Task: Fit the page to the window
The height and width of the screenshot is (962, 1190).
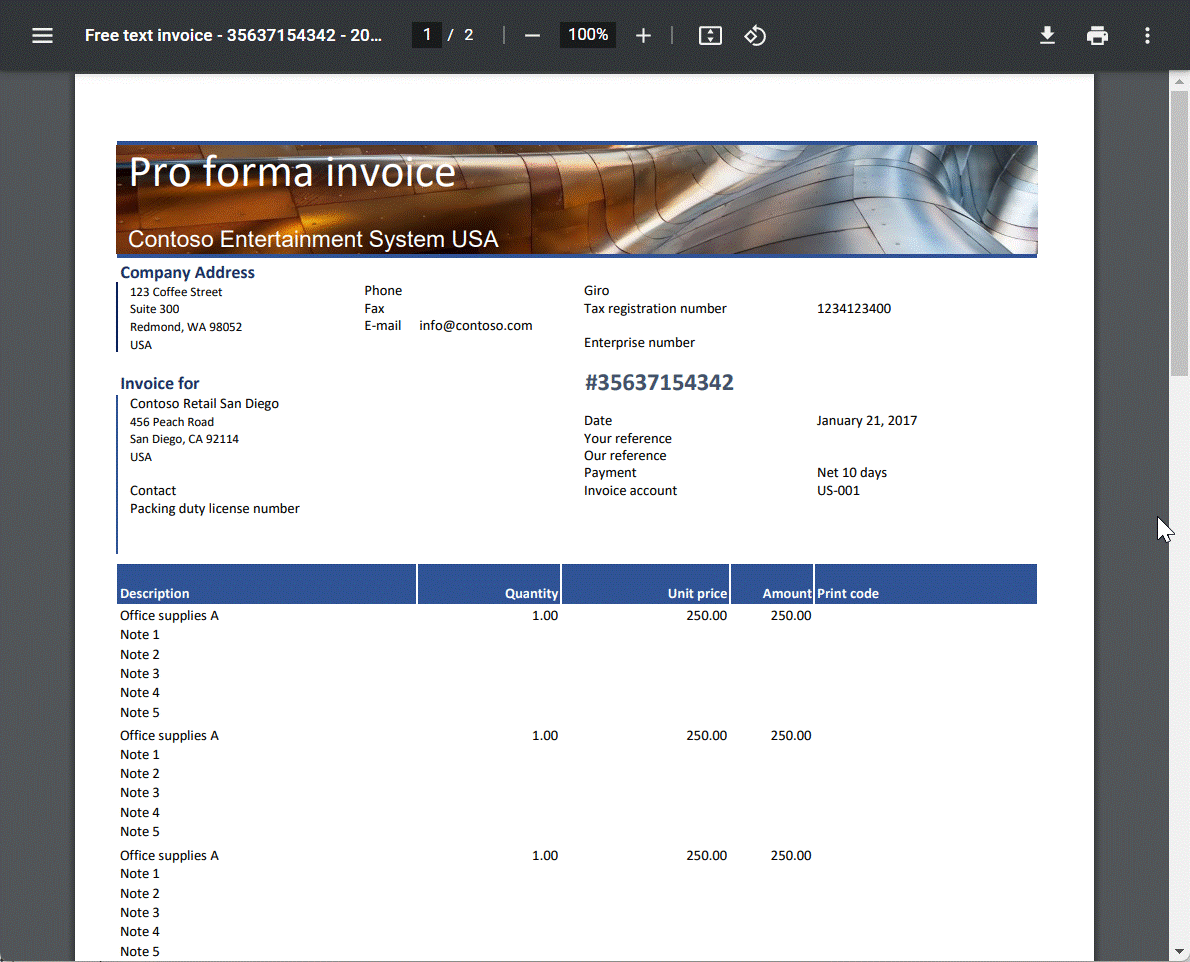Action: (710, 35)
